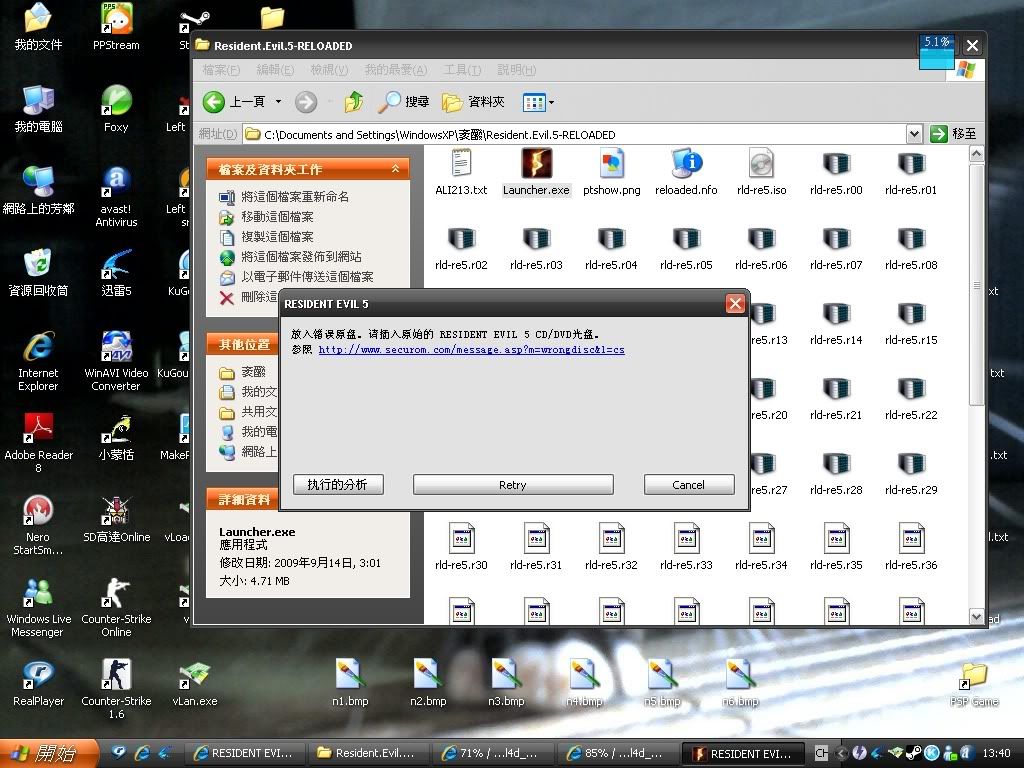This screenshot has height=768, width=1024.
Task: Click Cancel in RESIDENT EVIL 5 dialog
Action: [x=688, y=485]
